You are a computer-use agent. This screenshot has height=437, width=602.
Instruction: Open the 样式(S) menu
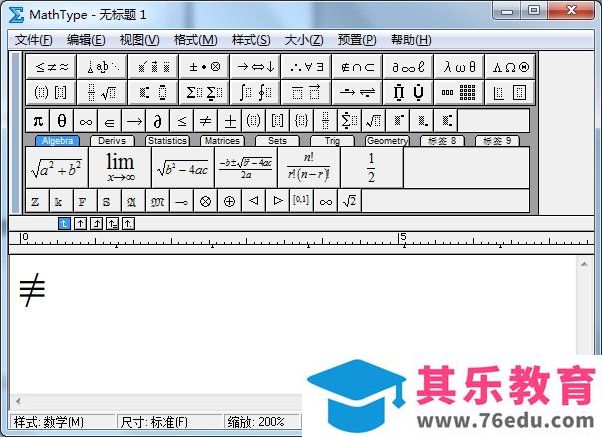(x=251, y=40)
